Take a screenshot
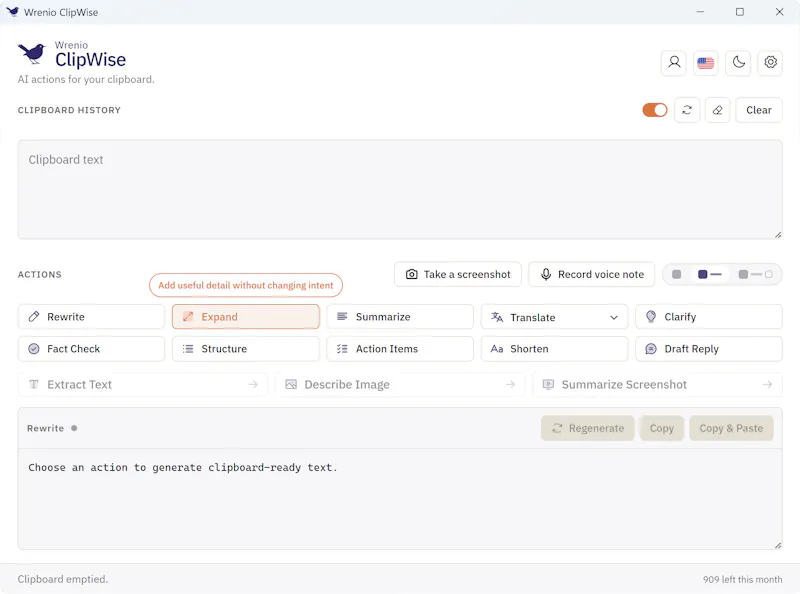 [x=458, y=275]
